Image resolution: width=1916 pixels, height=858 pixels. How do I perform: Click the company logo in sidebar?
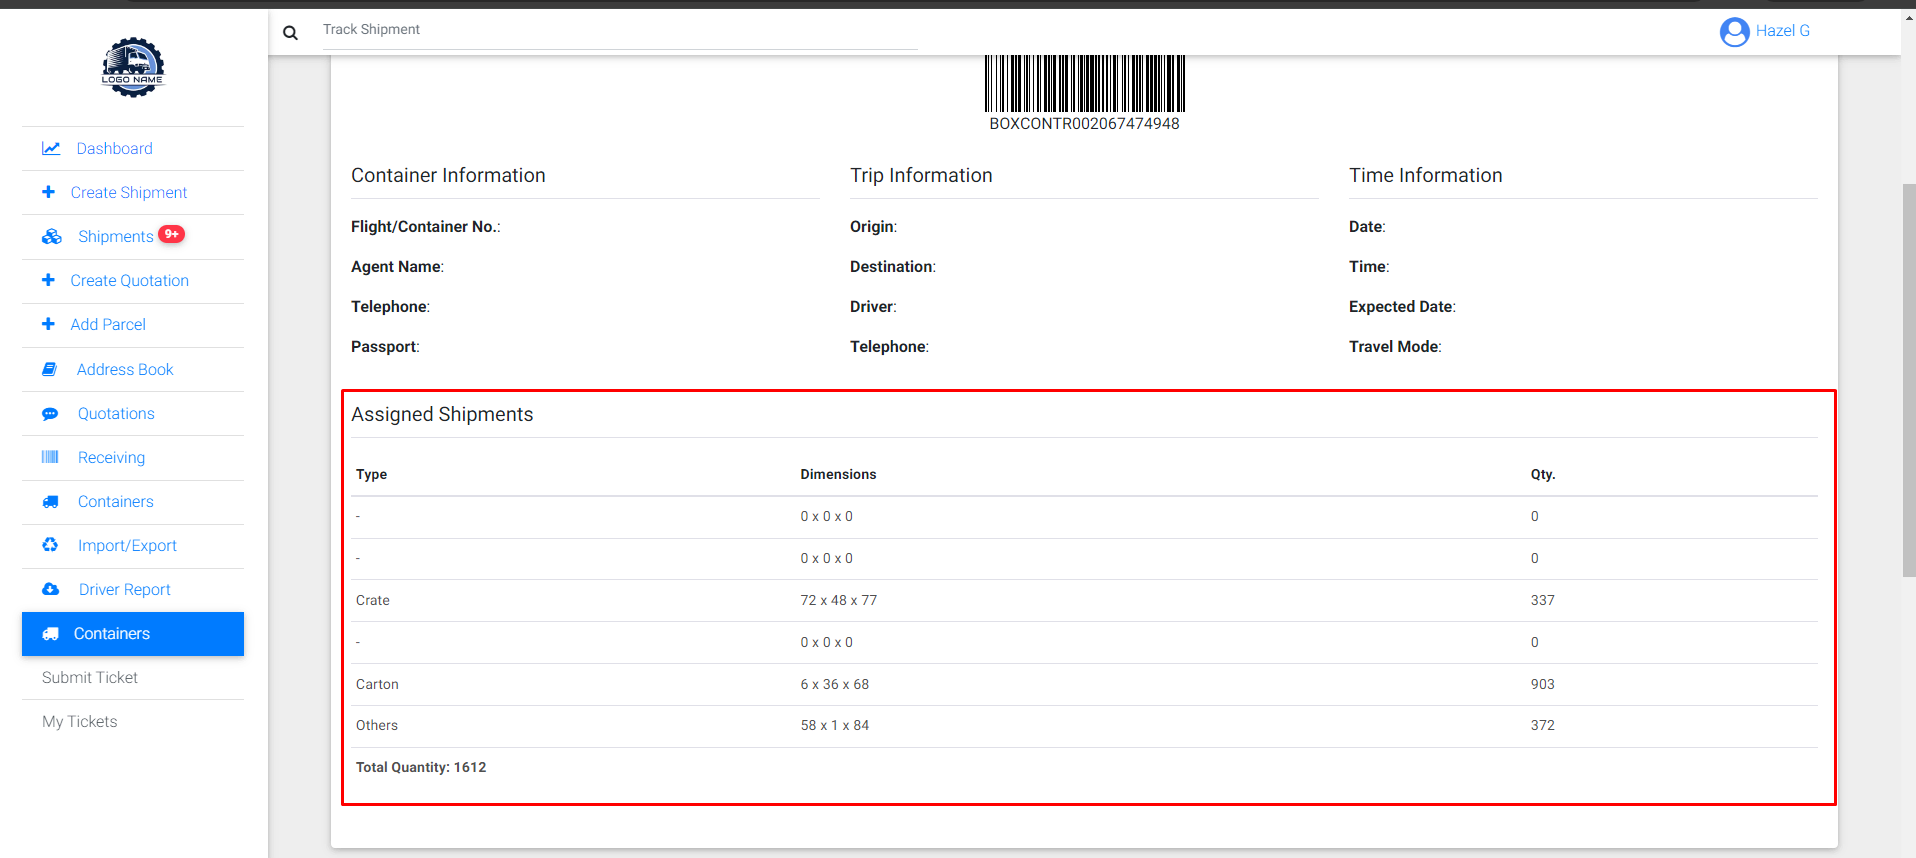coord(133,67)
